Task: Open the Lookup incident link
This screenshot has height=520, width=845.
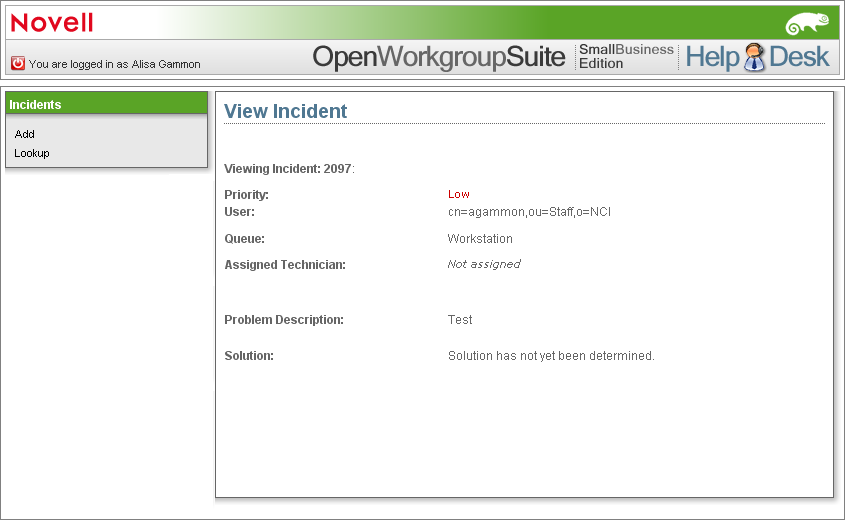Action: click(32, 153)
